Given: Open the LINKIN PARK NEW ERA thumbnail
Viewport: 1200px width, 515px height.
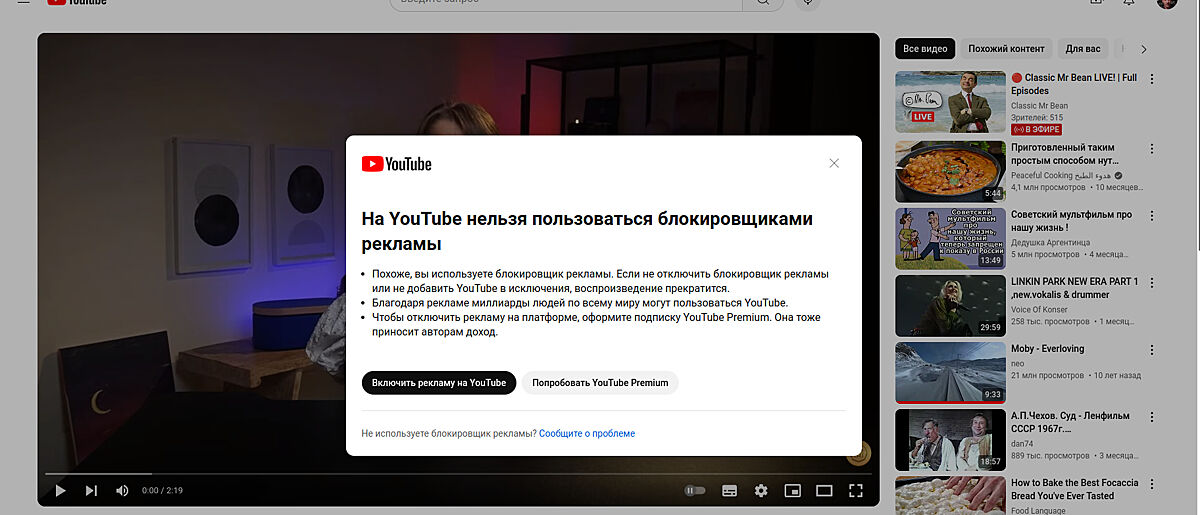Looking at the screenshot, I should [x=950, y=305].
